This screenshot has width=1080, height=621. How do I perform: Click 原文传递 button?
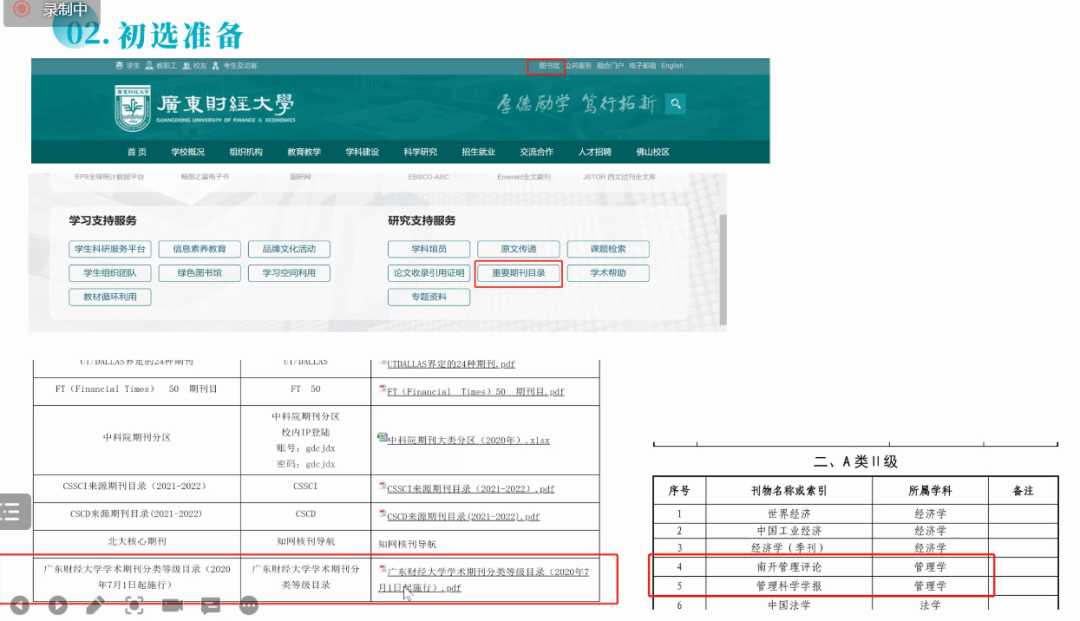[519, 249]
